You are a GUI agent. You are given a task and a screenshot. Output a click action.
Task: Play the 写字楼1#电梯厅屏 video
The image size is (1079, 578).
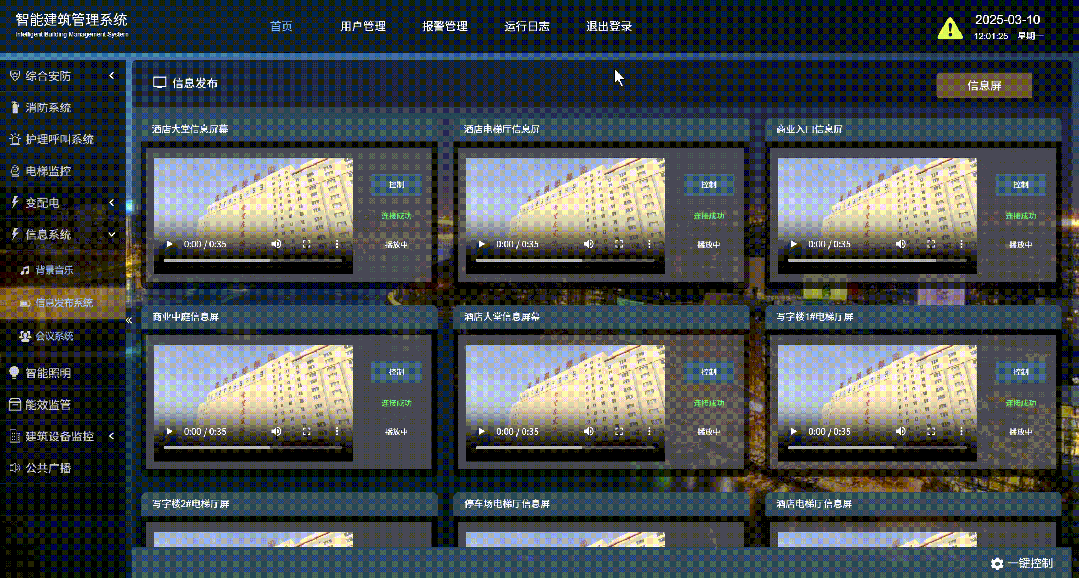[793, 431]
